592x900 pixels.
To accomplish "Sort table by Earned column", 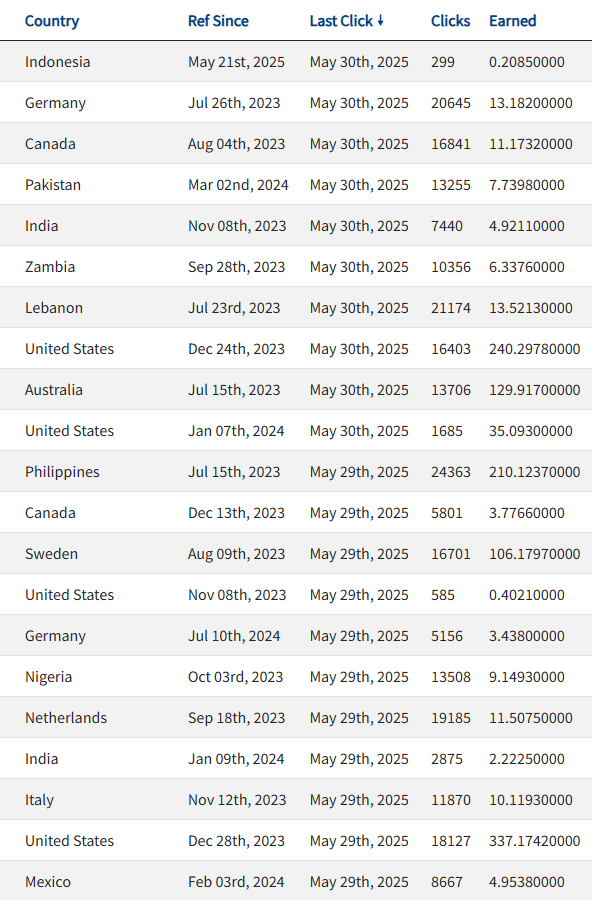I will (x=513, y=21).
